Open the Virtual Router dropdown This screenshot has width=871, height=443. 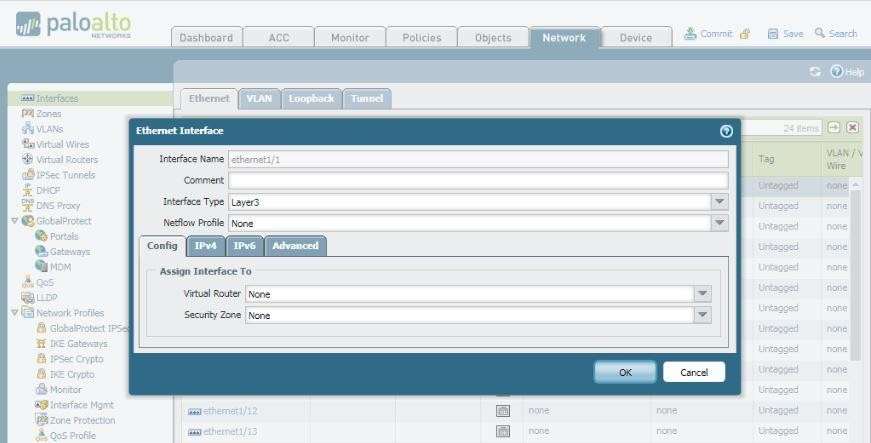tap(703, 294)
